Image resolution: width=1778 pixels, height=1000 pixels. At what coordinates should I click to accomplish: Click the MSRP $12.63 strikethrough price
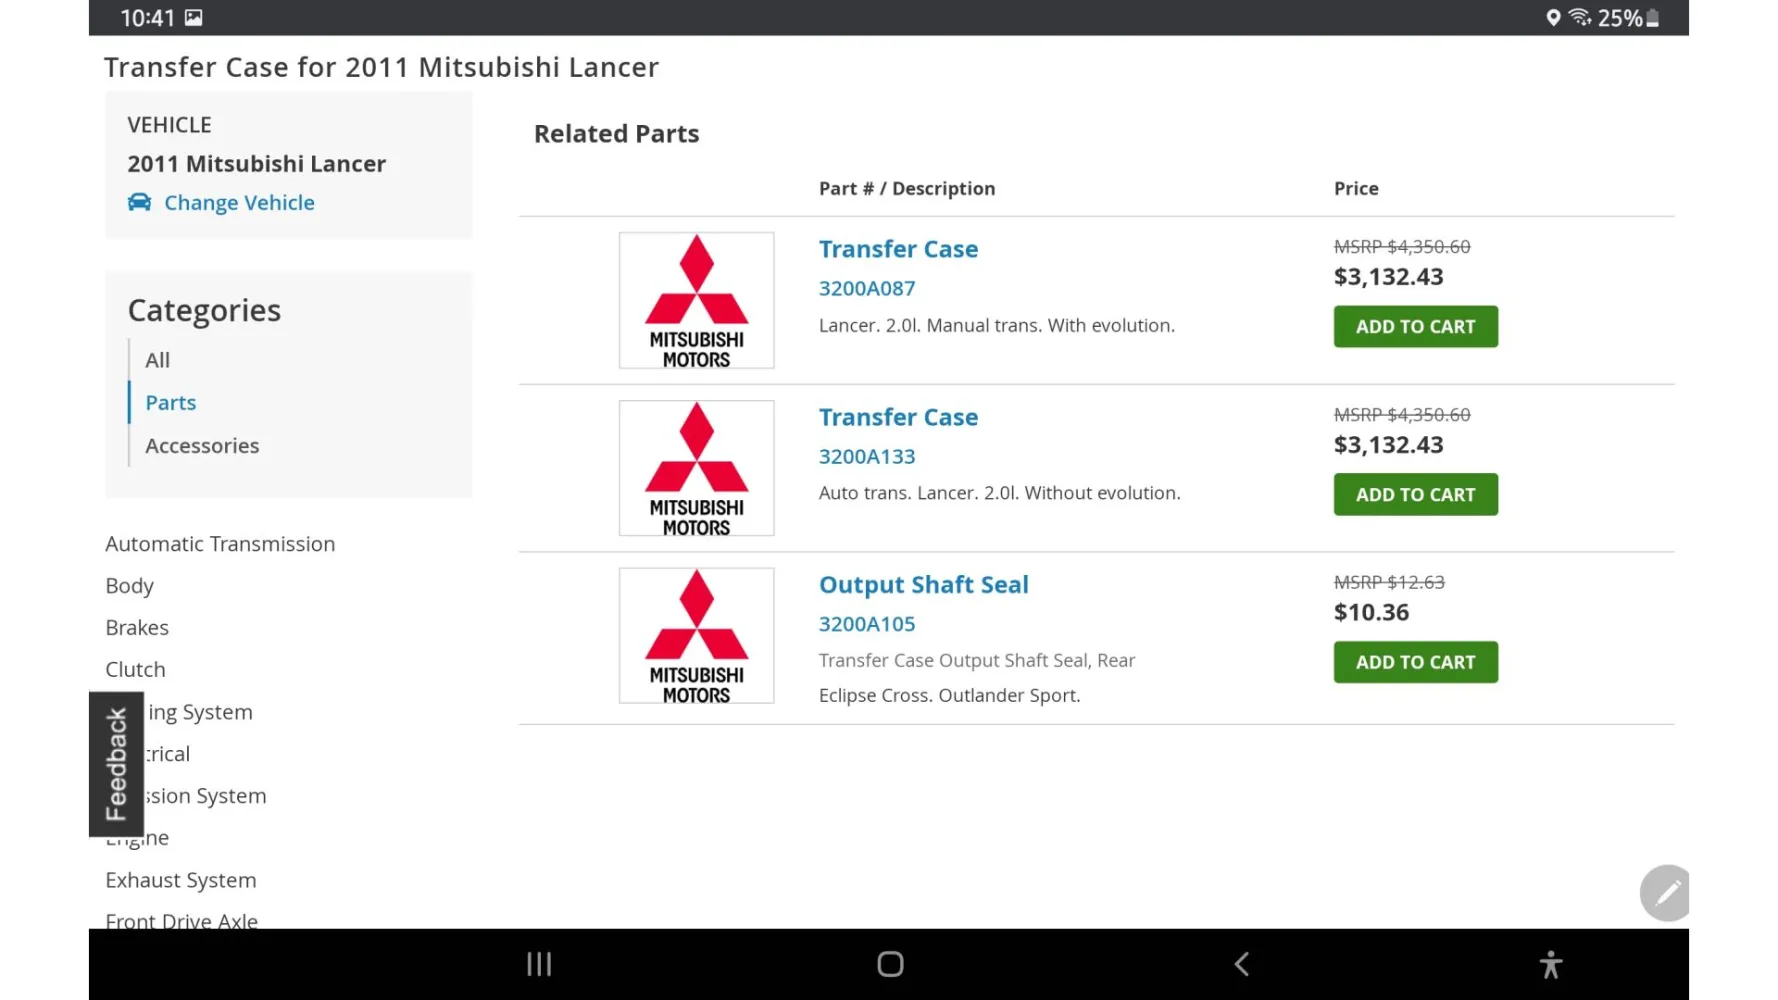pyautogui.click(x=1389, y=582)
